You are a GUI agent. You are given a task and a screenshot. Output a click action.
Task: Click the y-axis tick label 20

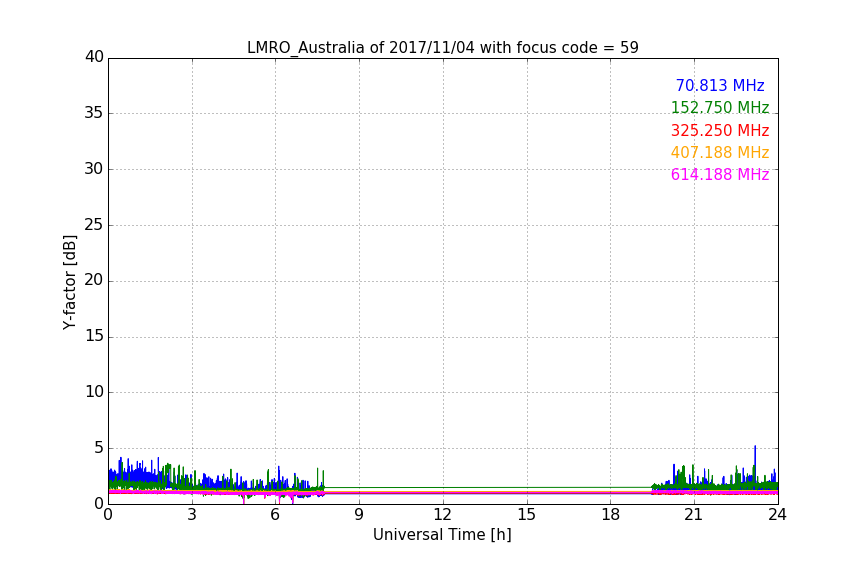(94, 280)
